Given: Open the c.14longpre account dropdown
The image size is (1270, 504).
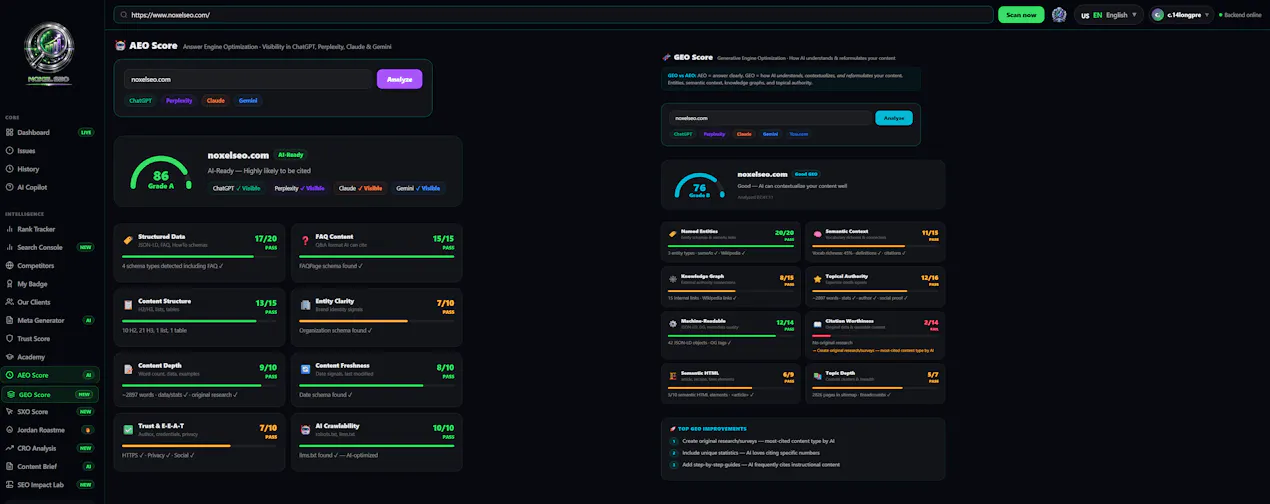Looking at the screenshot, I should click(1182, 15).
